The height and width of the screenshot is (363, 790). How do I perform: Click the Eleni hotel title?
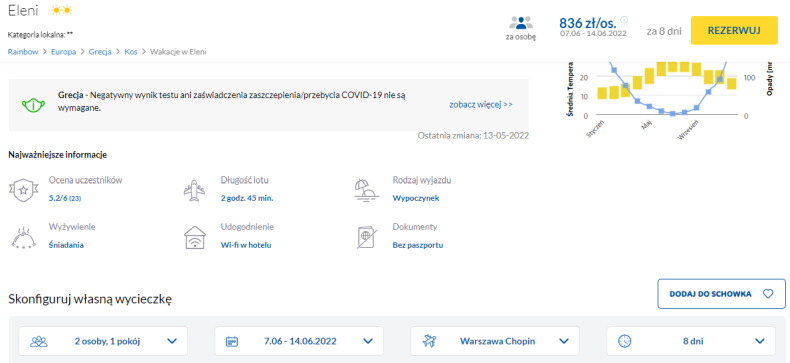(x=23, y=10)
